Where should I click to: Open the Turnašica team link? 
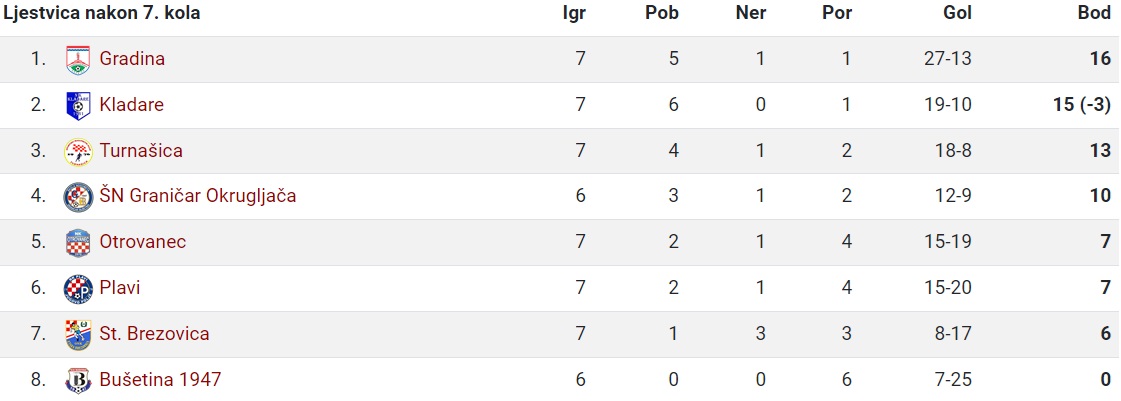pyautogui.click(x=141, y=150)
